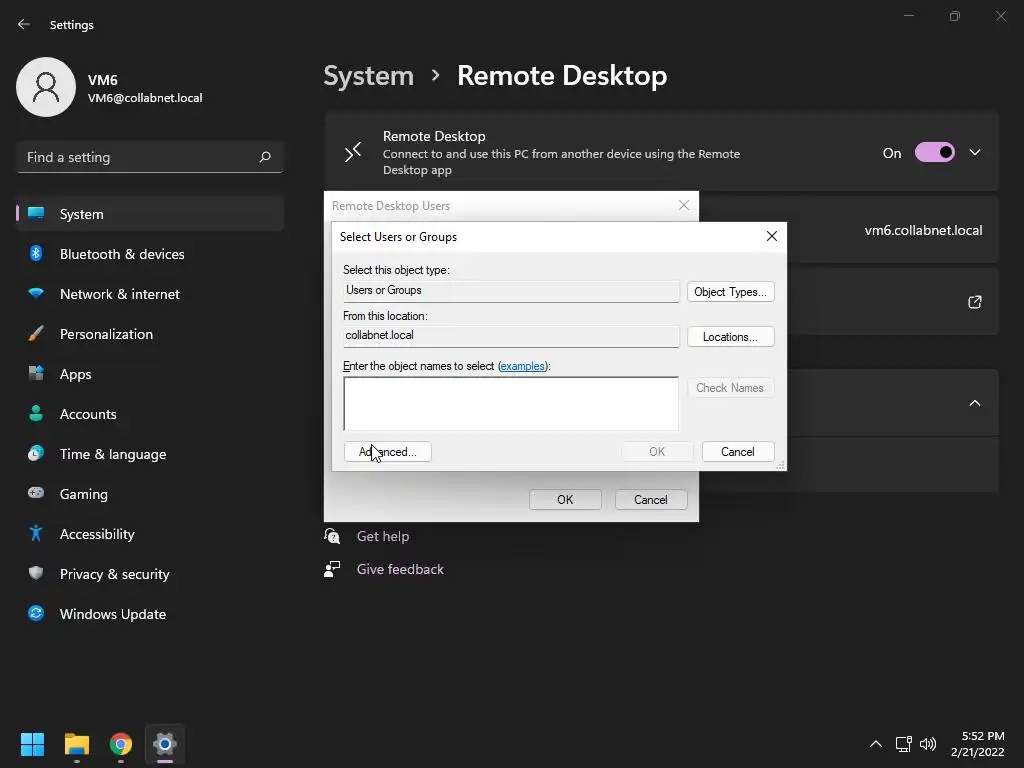This screenshot has width=1024, height=768.
Task: Expand the Remote Desktop chevron dropdown
Action: pos(974,152)
